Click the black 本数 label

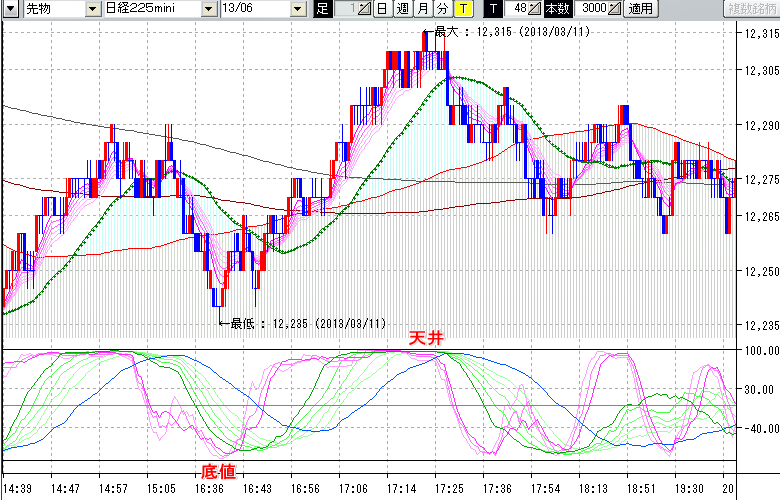[559, 9]
